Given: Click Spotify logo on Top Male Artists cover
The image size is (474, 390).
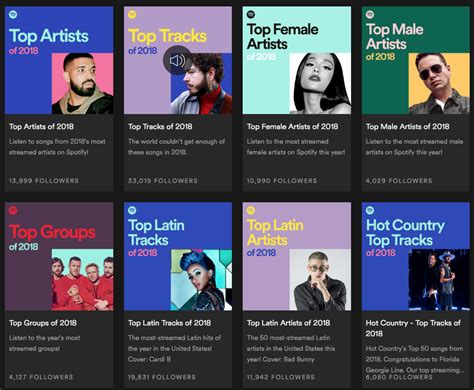Looking at the screenshot, I should (370, 14).
